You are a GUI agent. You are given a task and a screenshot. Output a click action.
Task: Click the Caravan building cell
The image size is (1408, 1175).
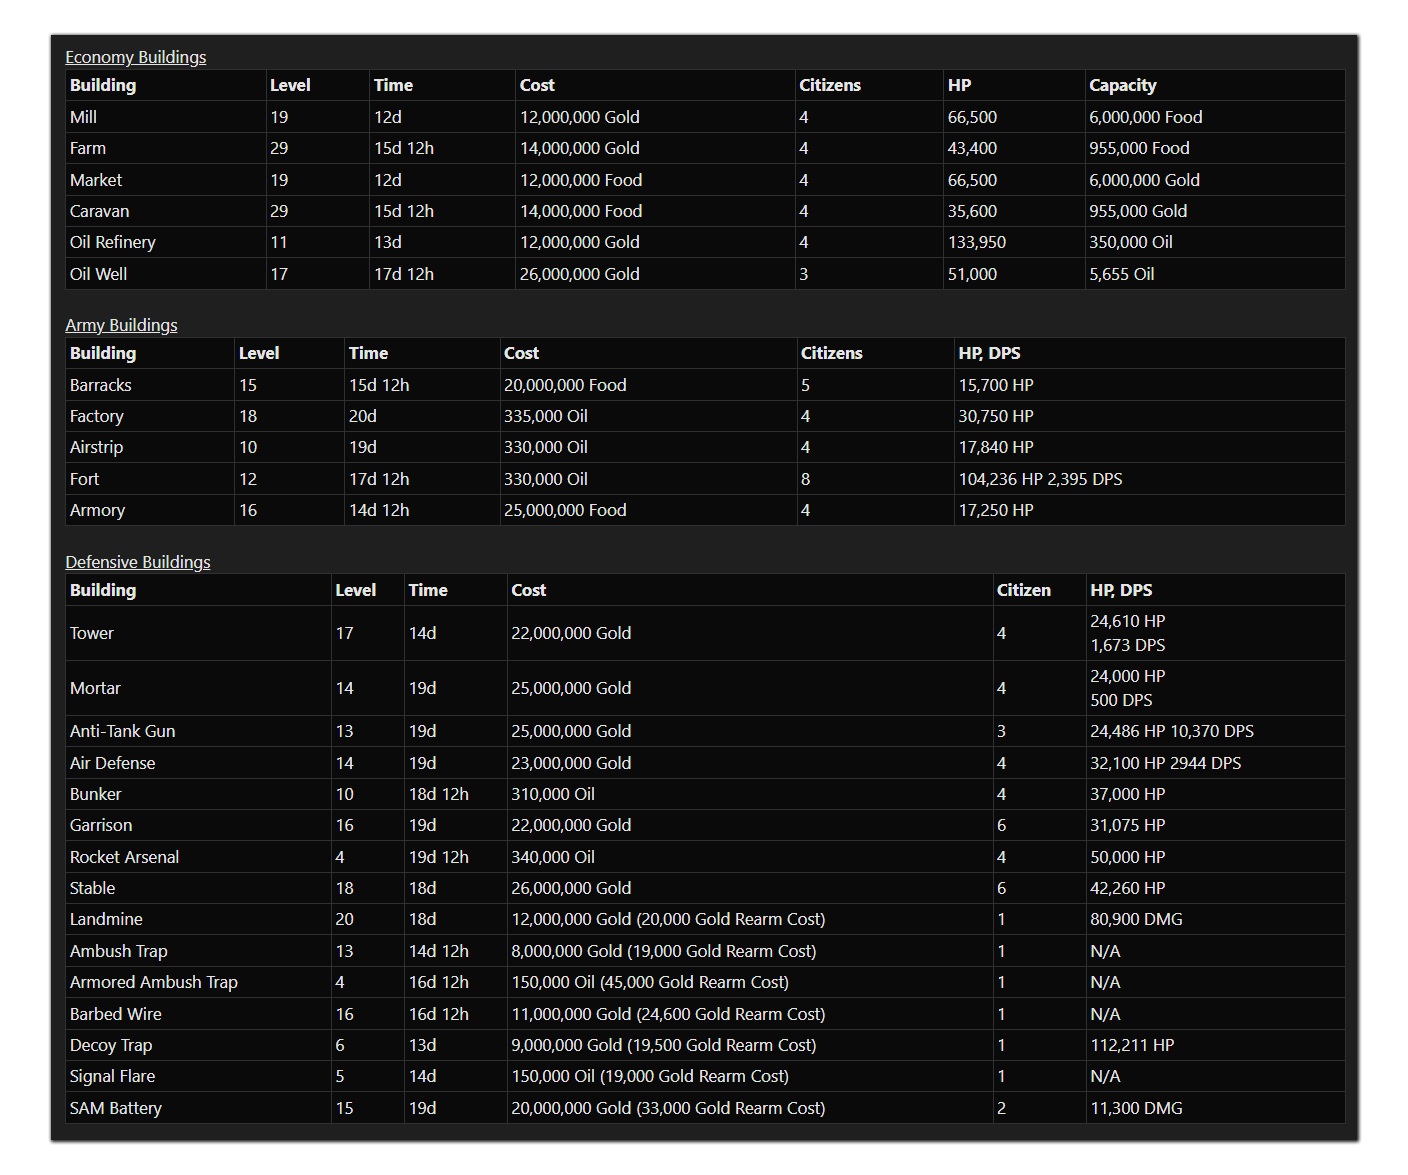166,211
